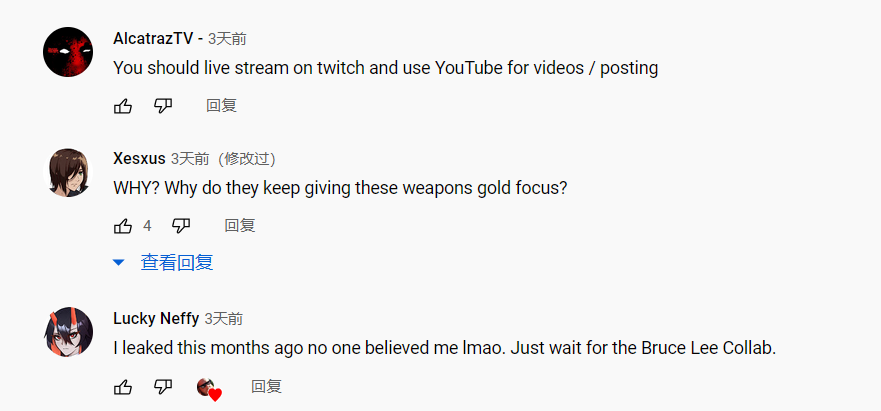Click the creator heart icon on Lucky Neffy's comment
The image size is (881, 411).
209,389
